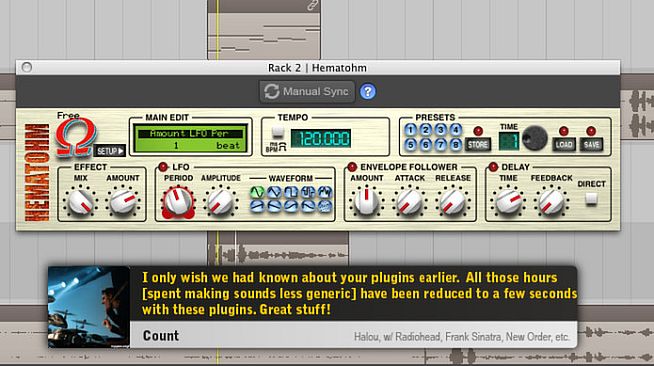This screenshot has height=366, width=654.
Task: Click the Delay FEEDBACK knob
Action: (x=551, y=202)
